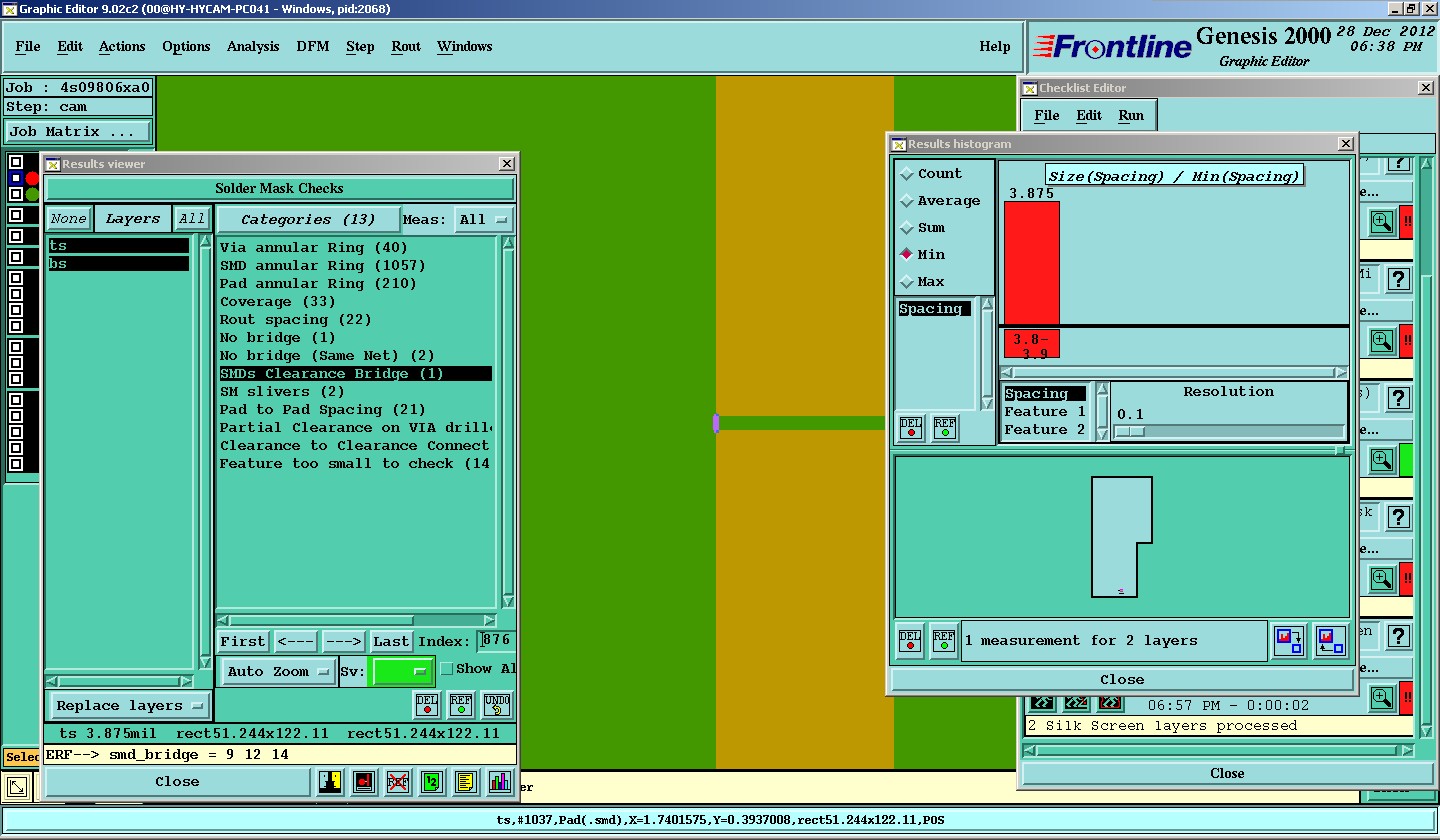Image resolution: width=1440 pixels, height=840 pixels.
Task: Open Checklist Editor window menu icon in title bar
Action: pos(1029,88)
